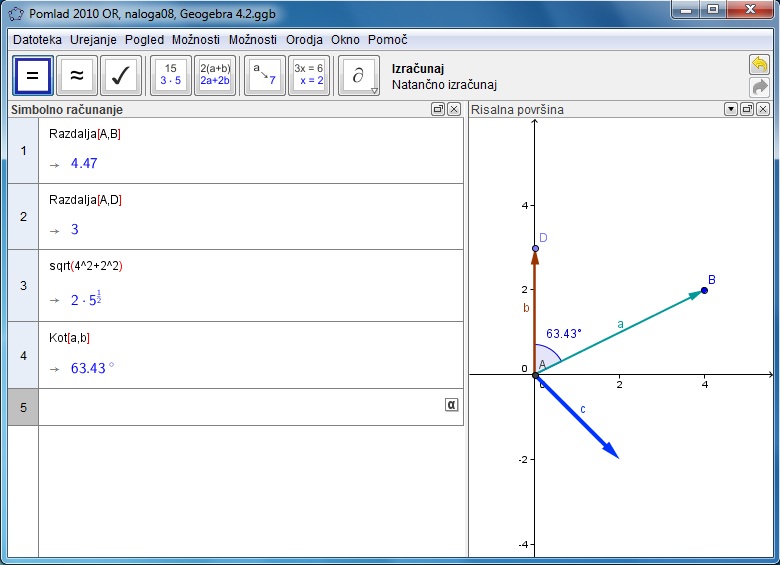
Task: Open the alpha symbol picker in row 5
Action: (451, 404)
